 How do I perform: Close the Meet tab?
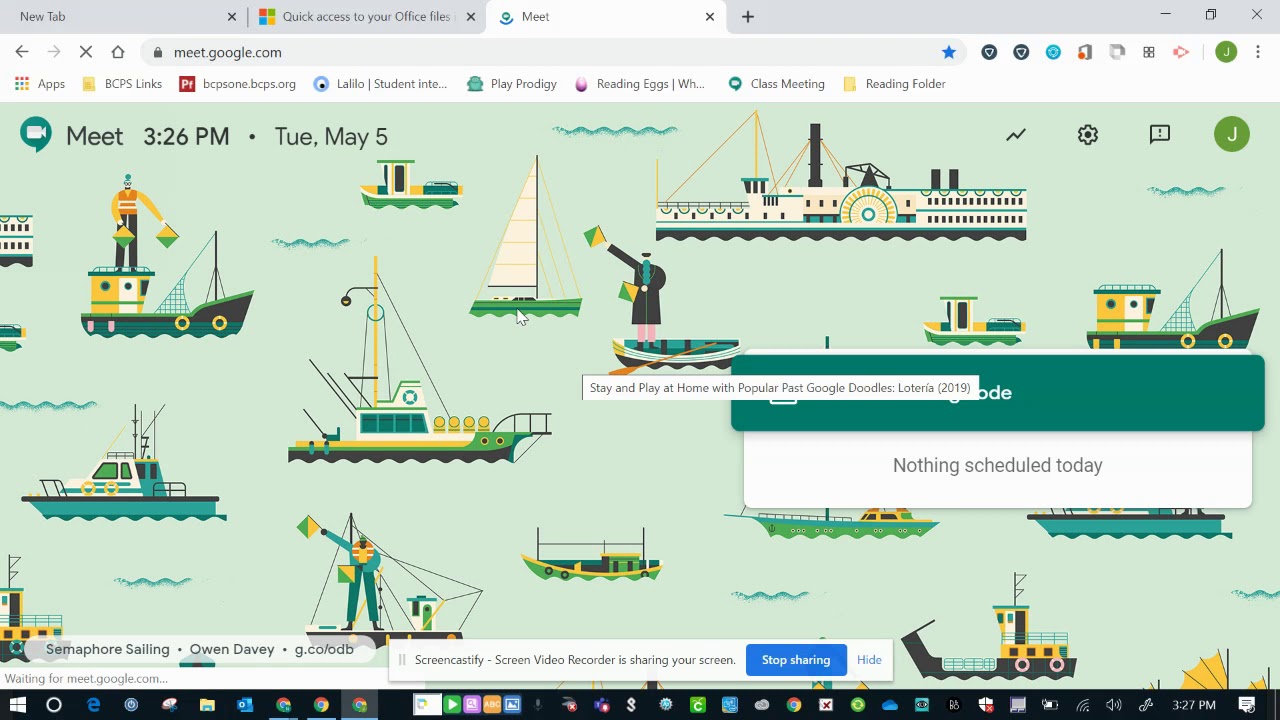pyautogui.click(x=710, y=17)
